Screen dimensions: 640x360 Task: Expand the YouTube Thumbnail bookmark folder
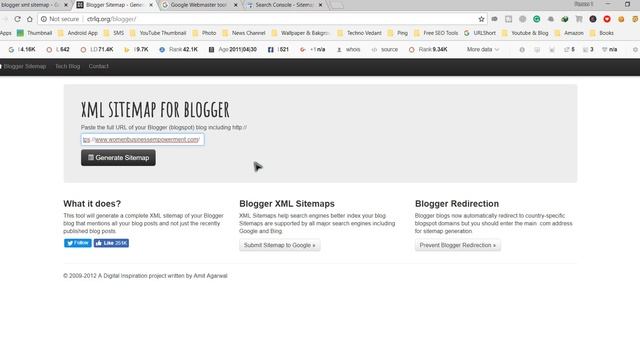pos(158,33)
